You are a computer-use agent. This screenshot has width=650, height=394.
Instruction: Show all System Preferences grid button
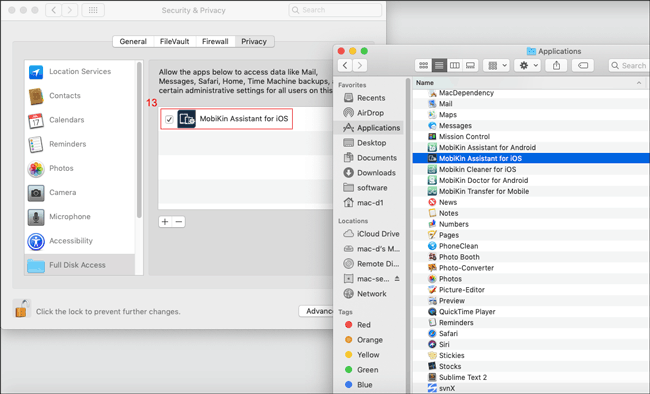[93, 10]
